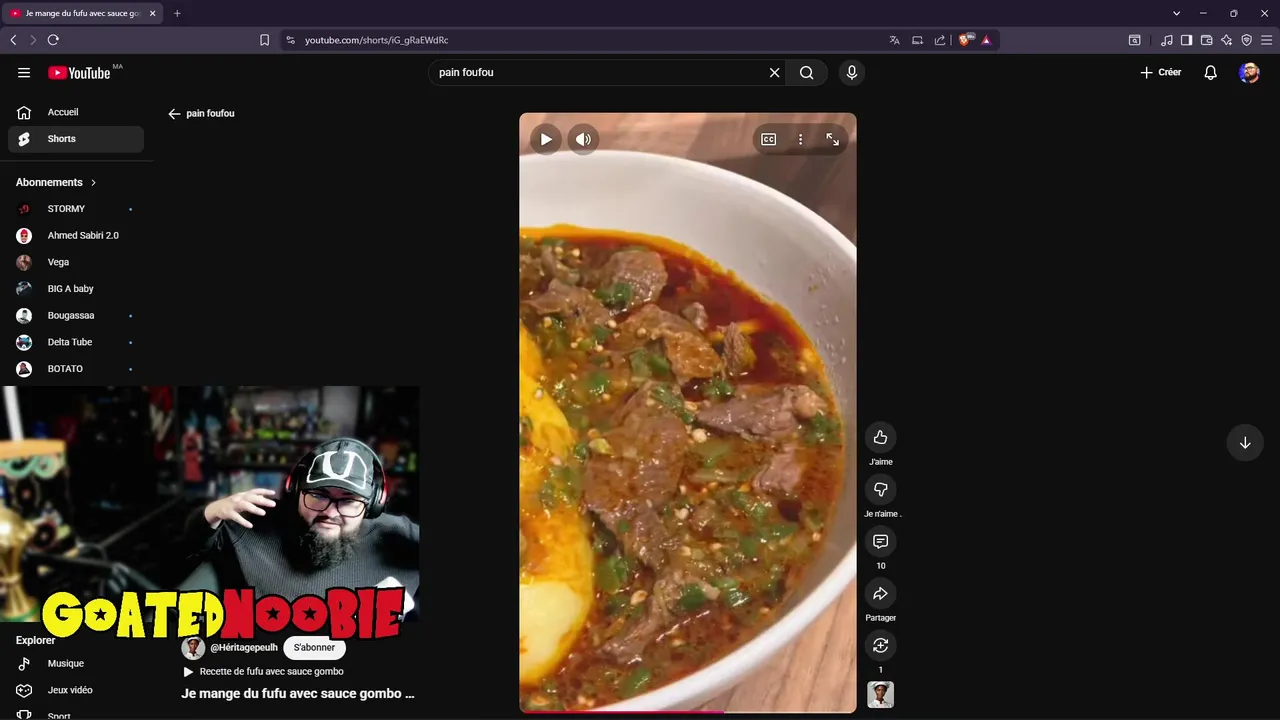Open the Ahmed Sabiri 2.0 channel

tap(76, 236)
